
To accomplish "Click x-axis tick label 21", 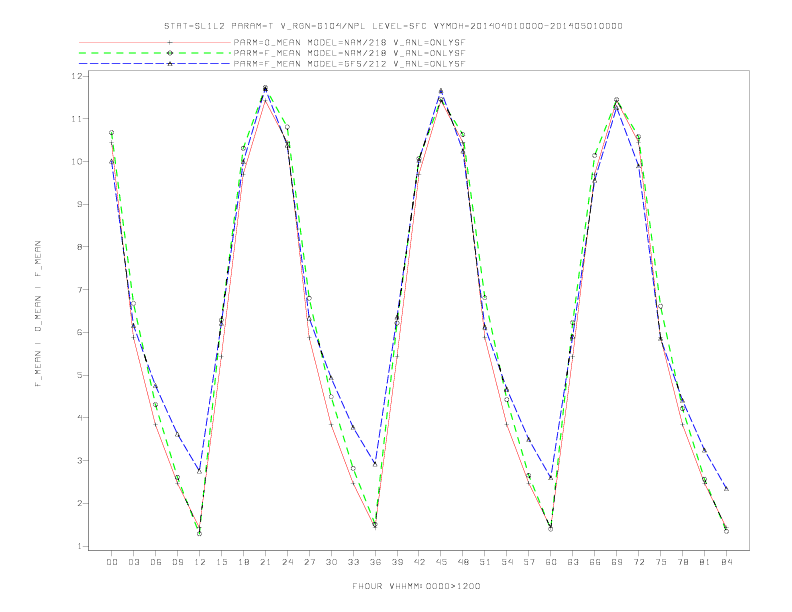I will click(x=265, y=562).
